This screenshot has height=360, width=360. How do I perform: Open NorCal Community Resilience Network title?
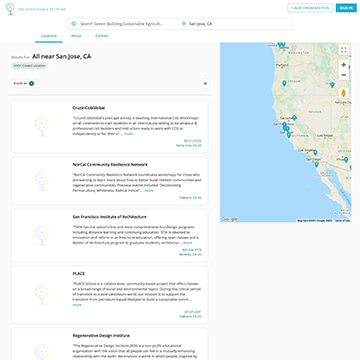tap(110, 165)
